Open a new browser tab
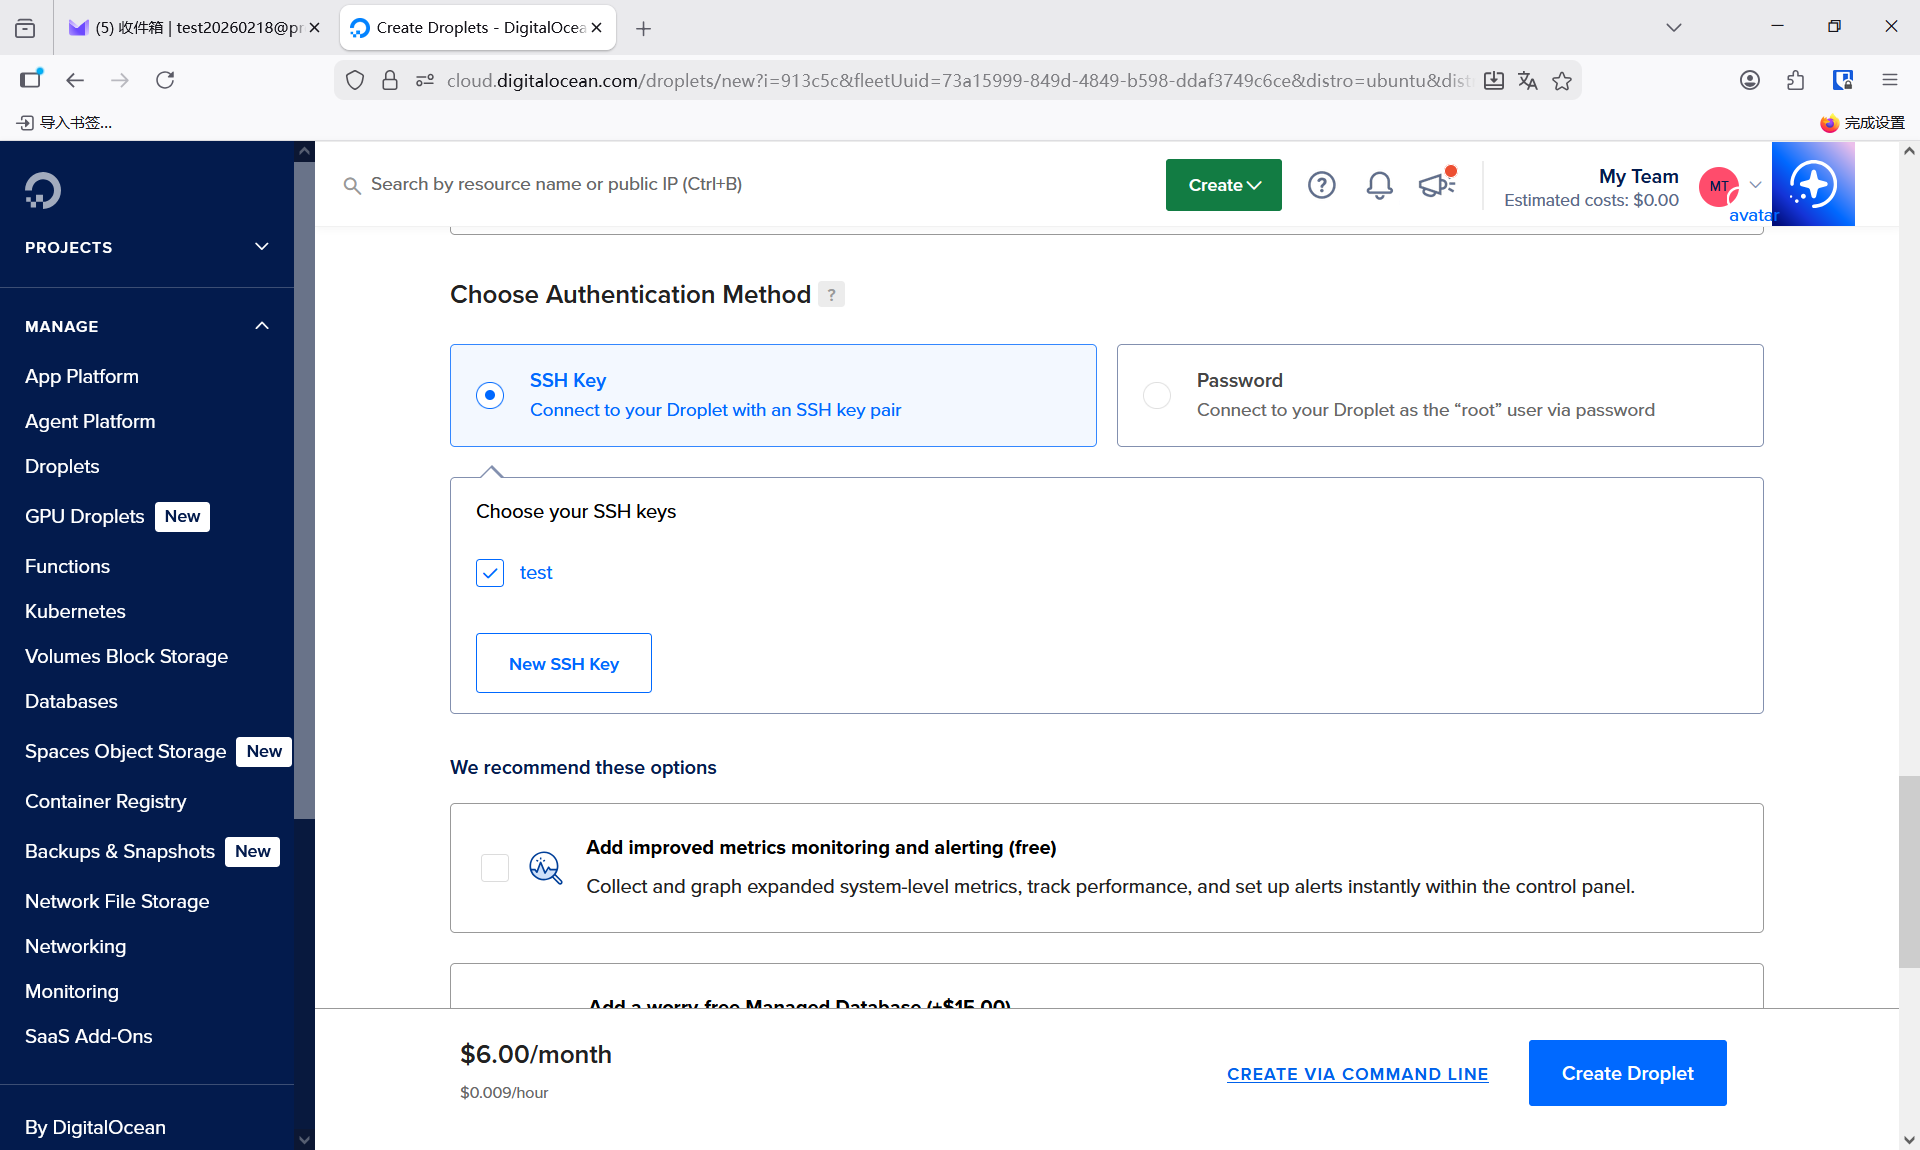The height and width of the screenshot is (1150, 1920). (x=643, y=28)
